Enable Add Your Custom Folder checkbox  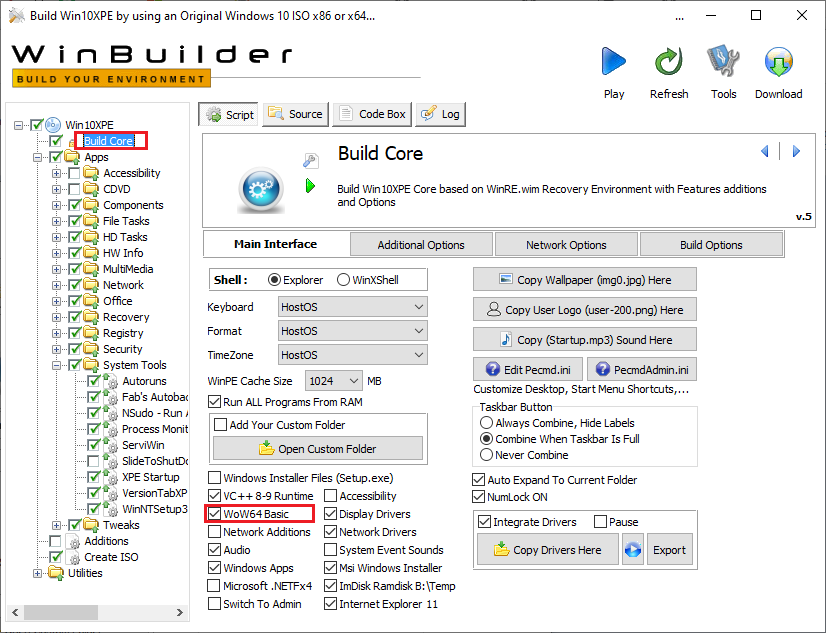(x=221, y=424)
